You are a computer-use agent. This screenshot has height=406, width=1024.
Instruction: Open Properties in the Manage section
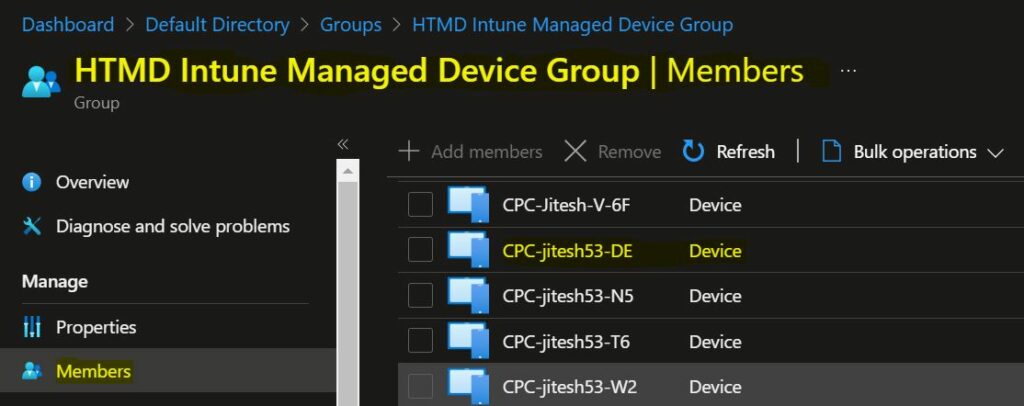coord(96,327)
